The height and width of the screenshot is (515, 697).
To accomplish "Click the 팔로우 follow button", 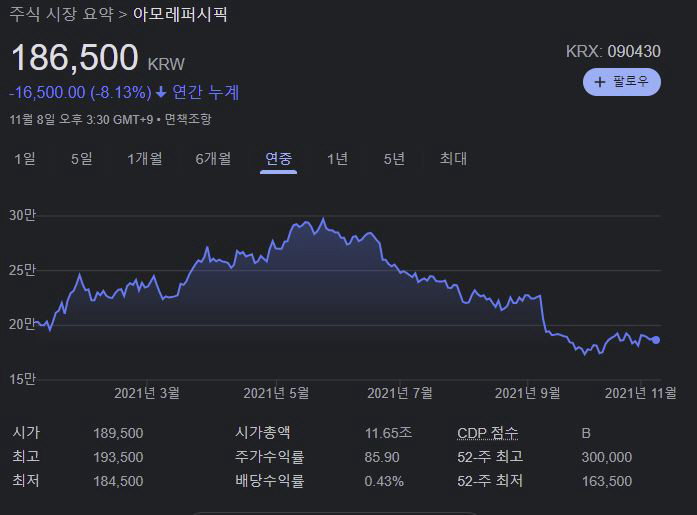I will point(621,82).
